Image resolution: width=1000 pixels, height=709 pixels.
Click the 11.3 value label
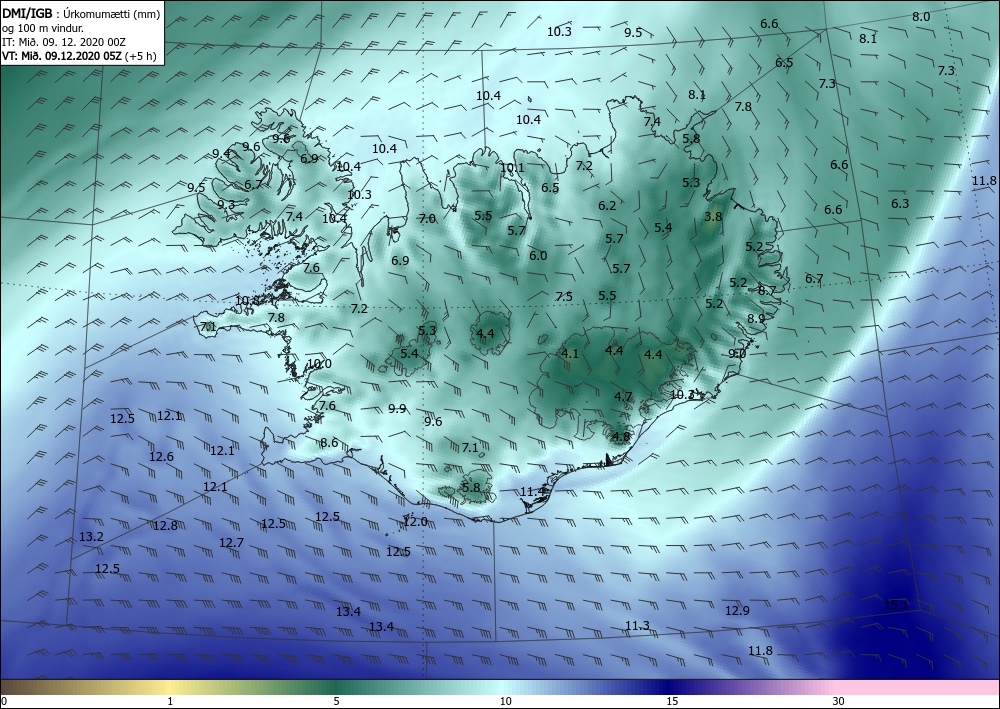[637, 626]
